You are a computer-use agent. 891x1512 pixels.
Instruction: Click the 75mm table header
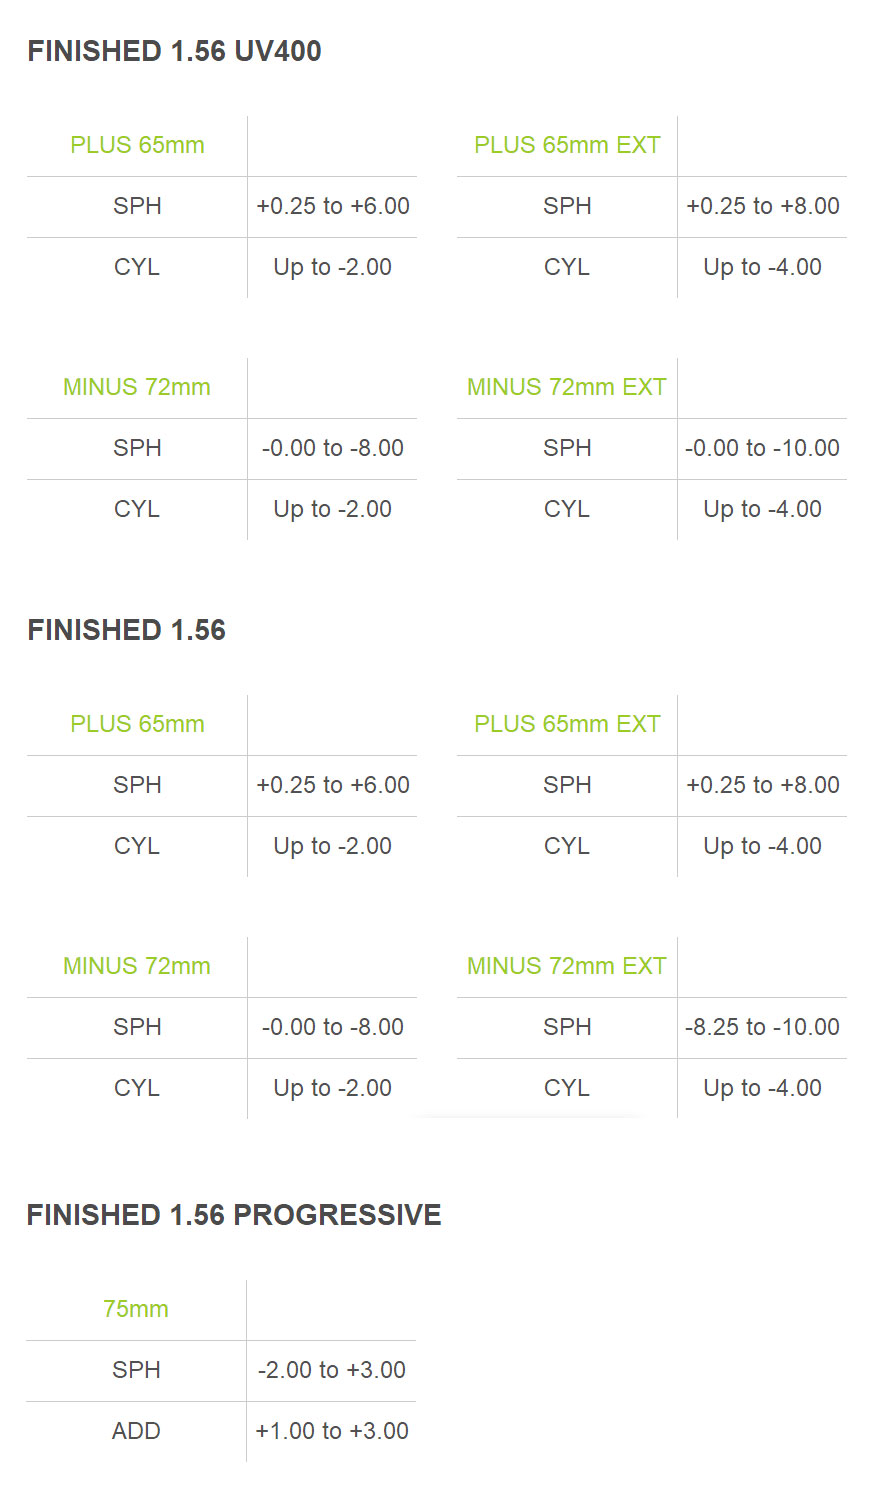(x=136, y=1309)
